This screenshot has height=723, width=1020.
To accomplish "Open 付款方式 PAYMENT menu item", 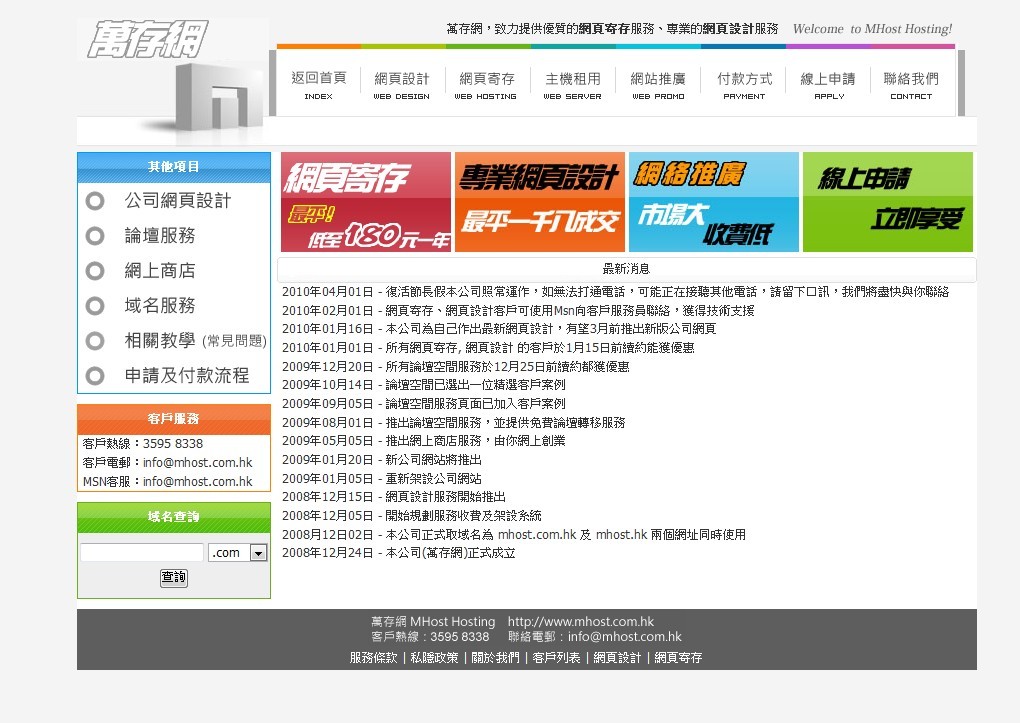I will click(744, 85).
